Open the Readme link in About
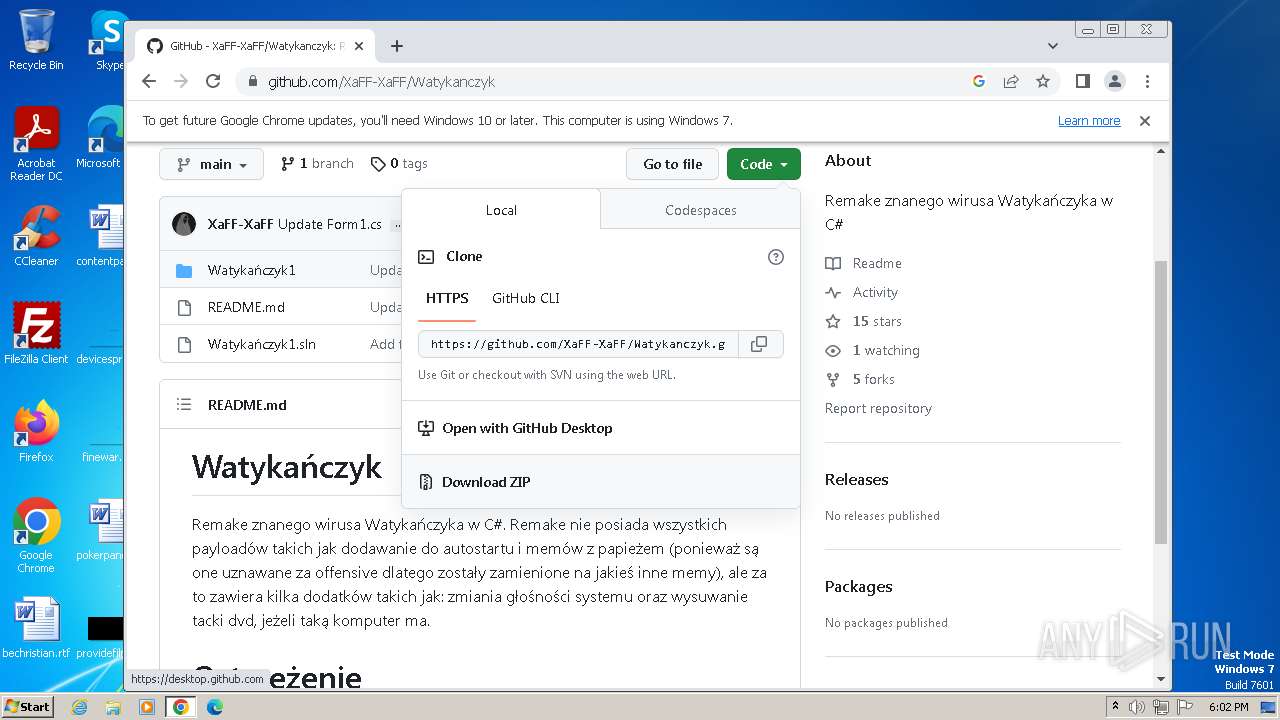1280x720 pixels. point(864,263)
